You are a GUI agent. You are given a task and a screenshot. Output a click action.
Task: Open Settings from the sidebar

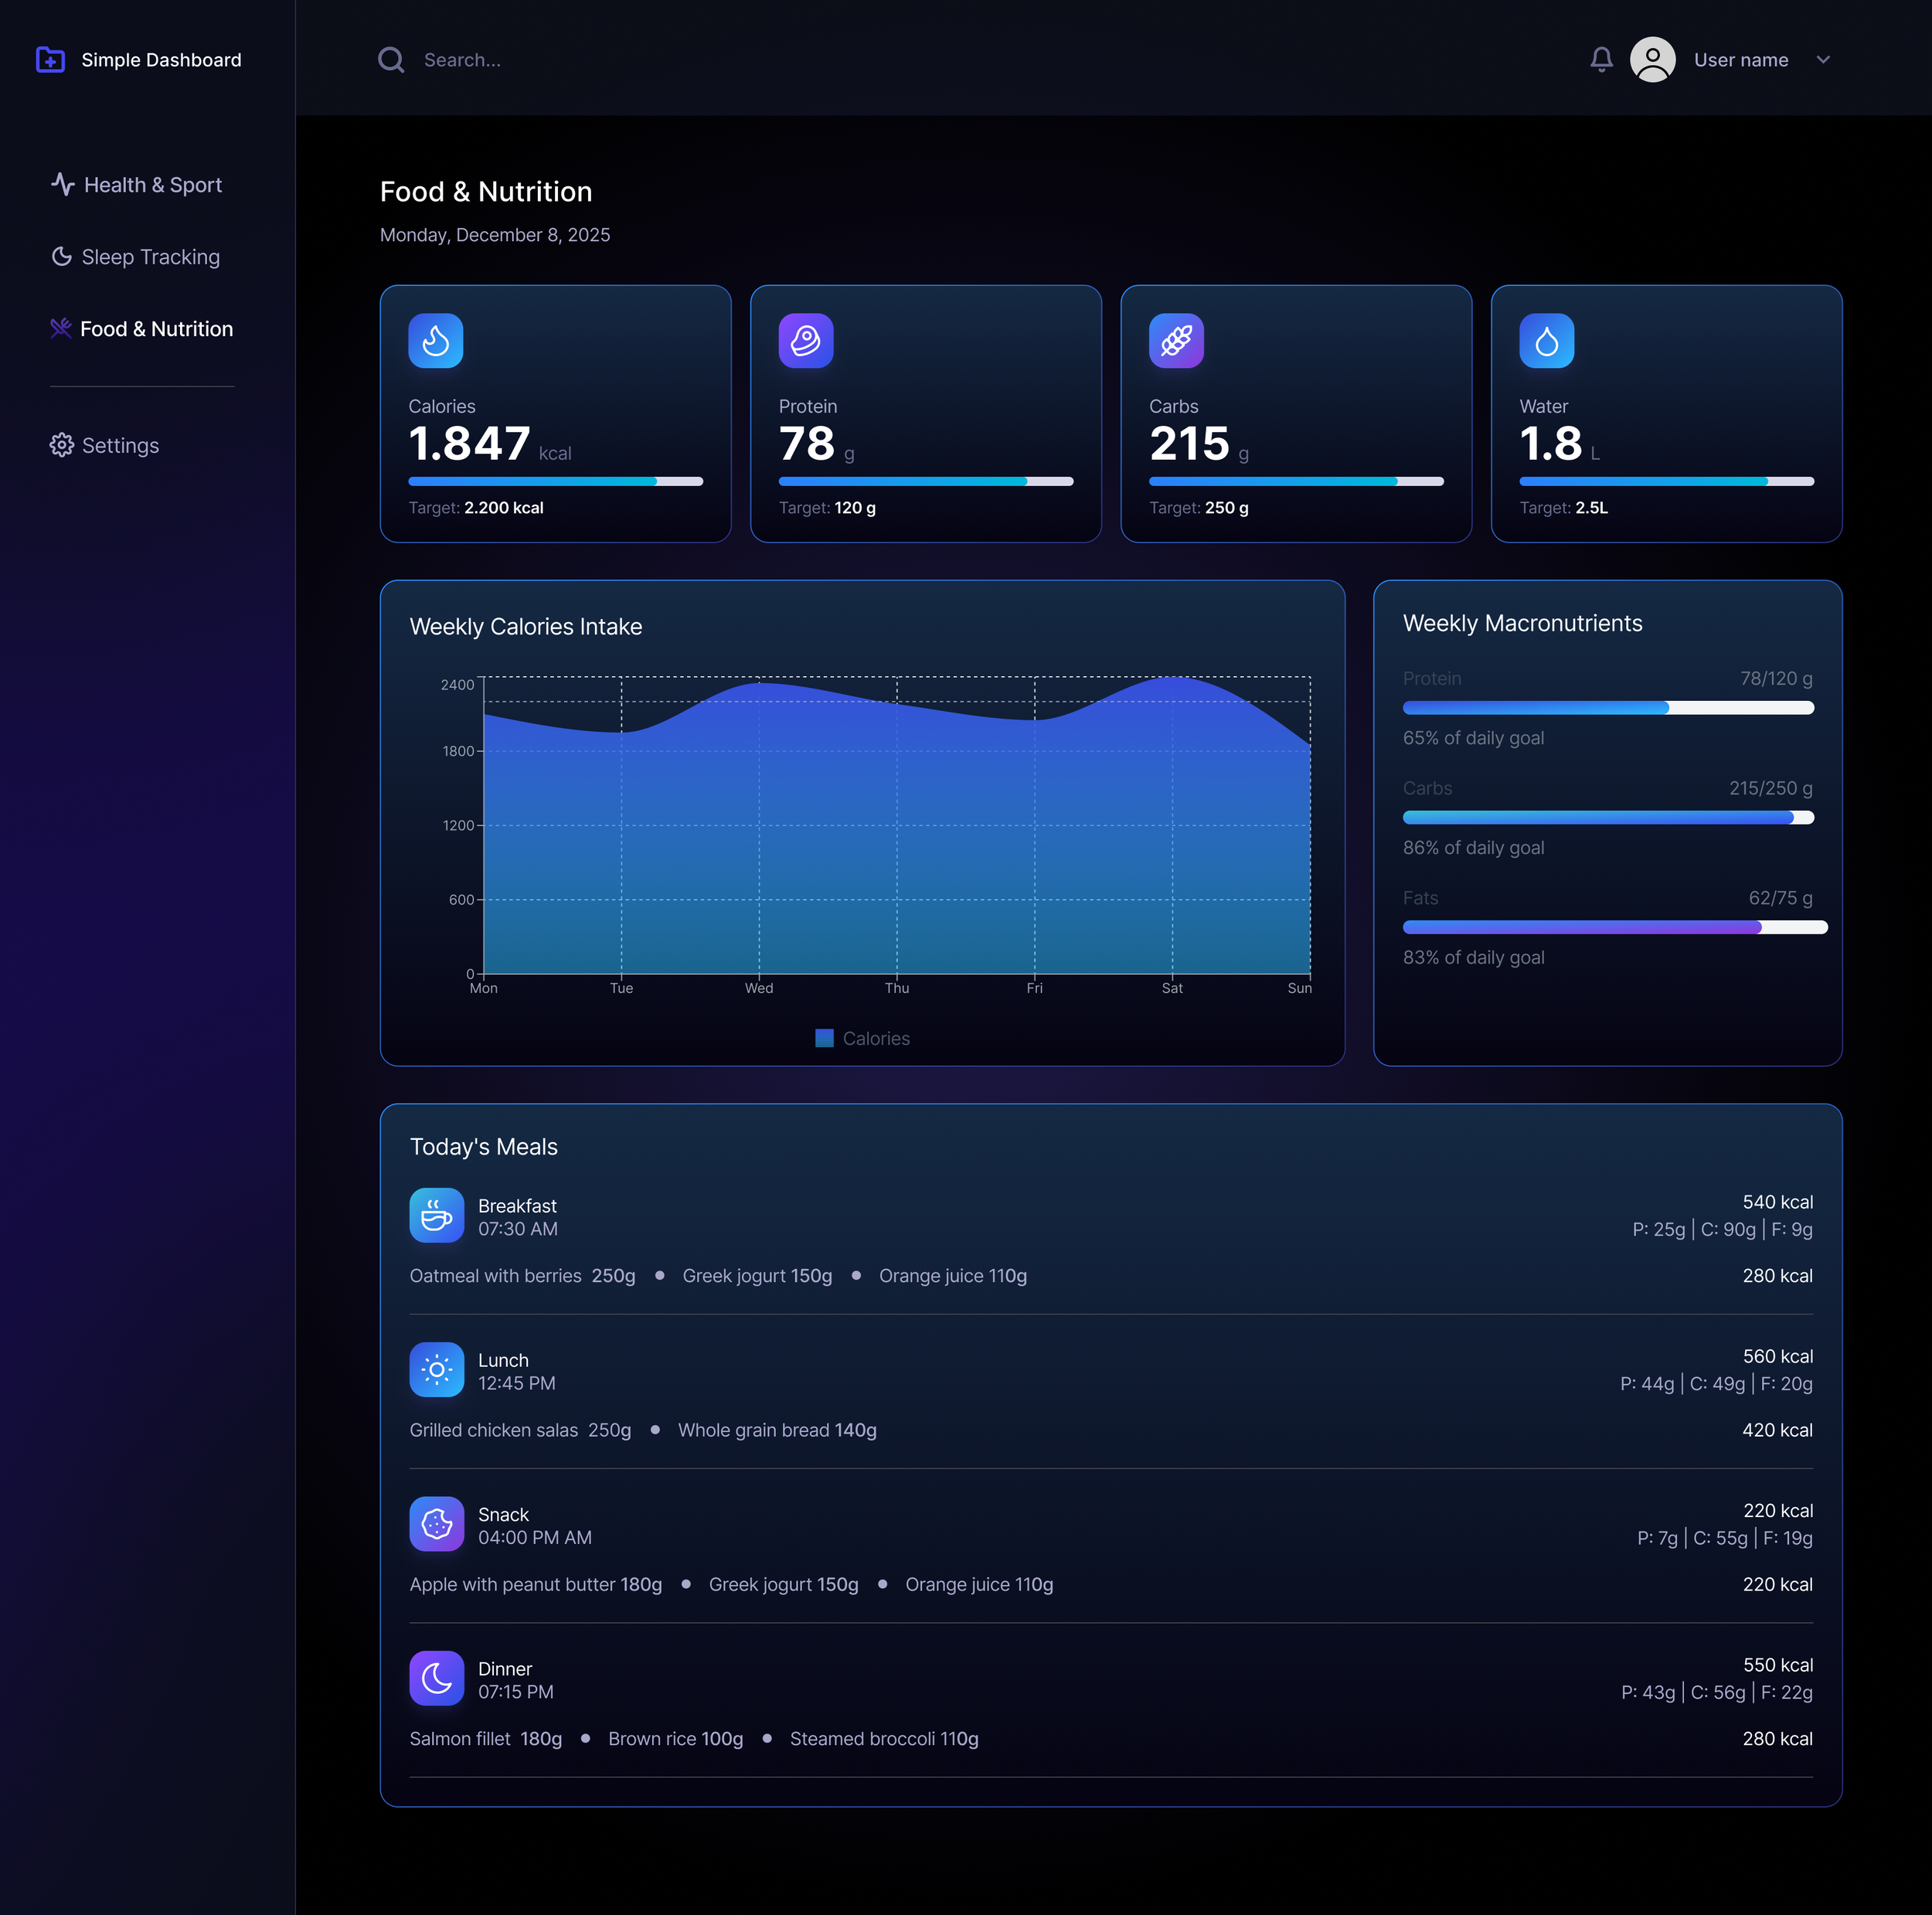pyautogui.click(x=105, y=445)
